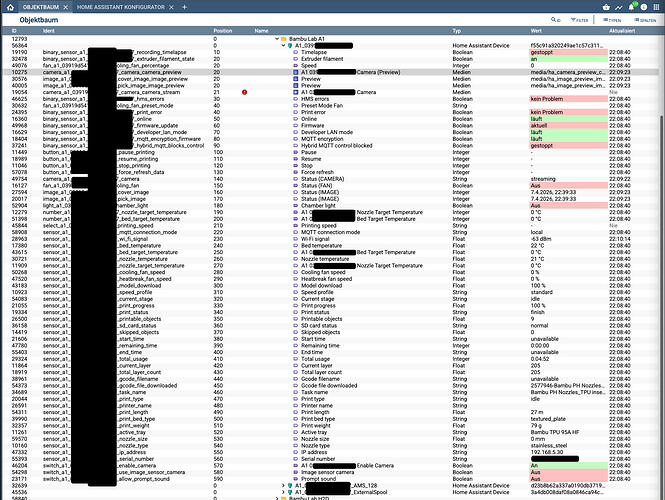
Task: Sort by the Position column header
Action: coord(223,31)
